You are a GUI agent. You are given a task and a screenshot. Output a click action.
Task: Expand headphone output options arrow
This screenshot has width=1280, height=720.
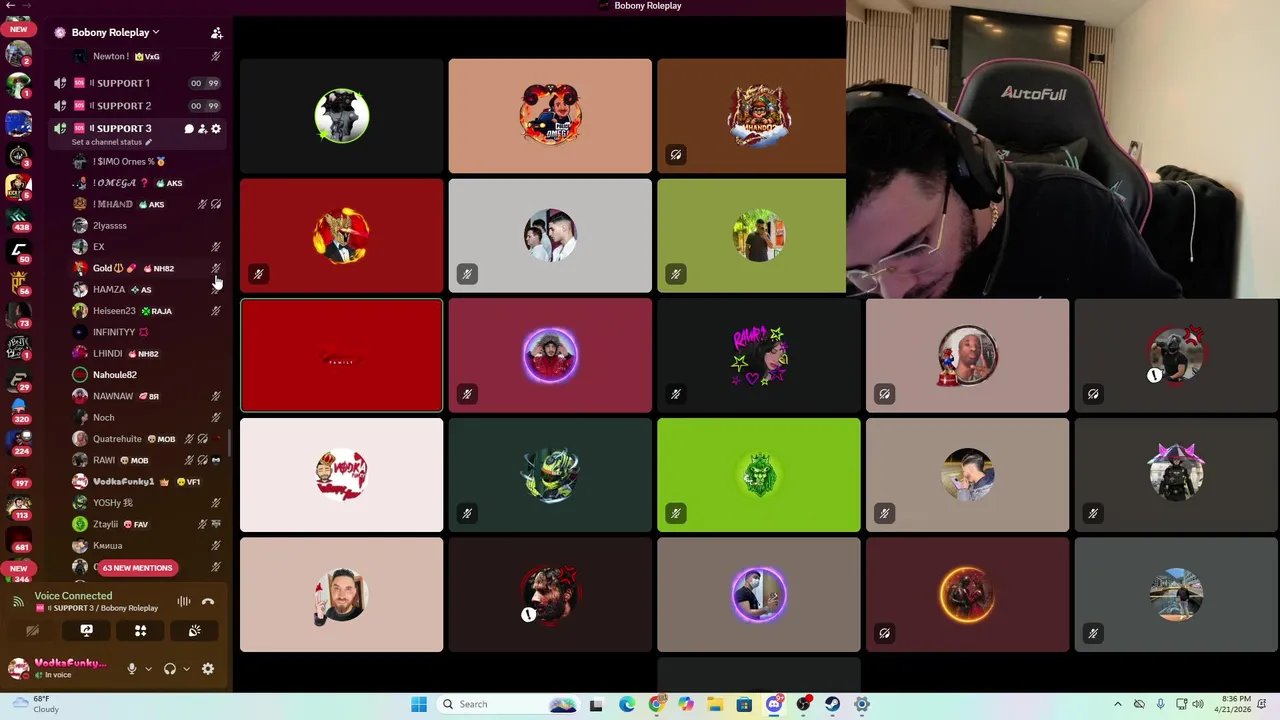[186, 669]
